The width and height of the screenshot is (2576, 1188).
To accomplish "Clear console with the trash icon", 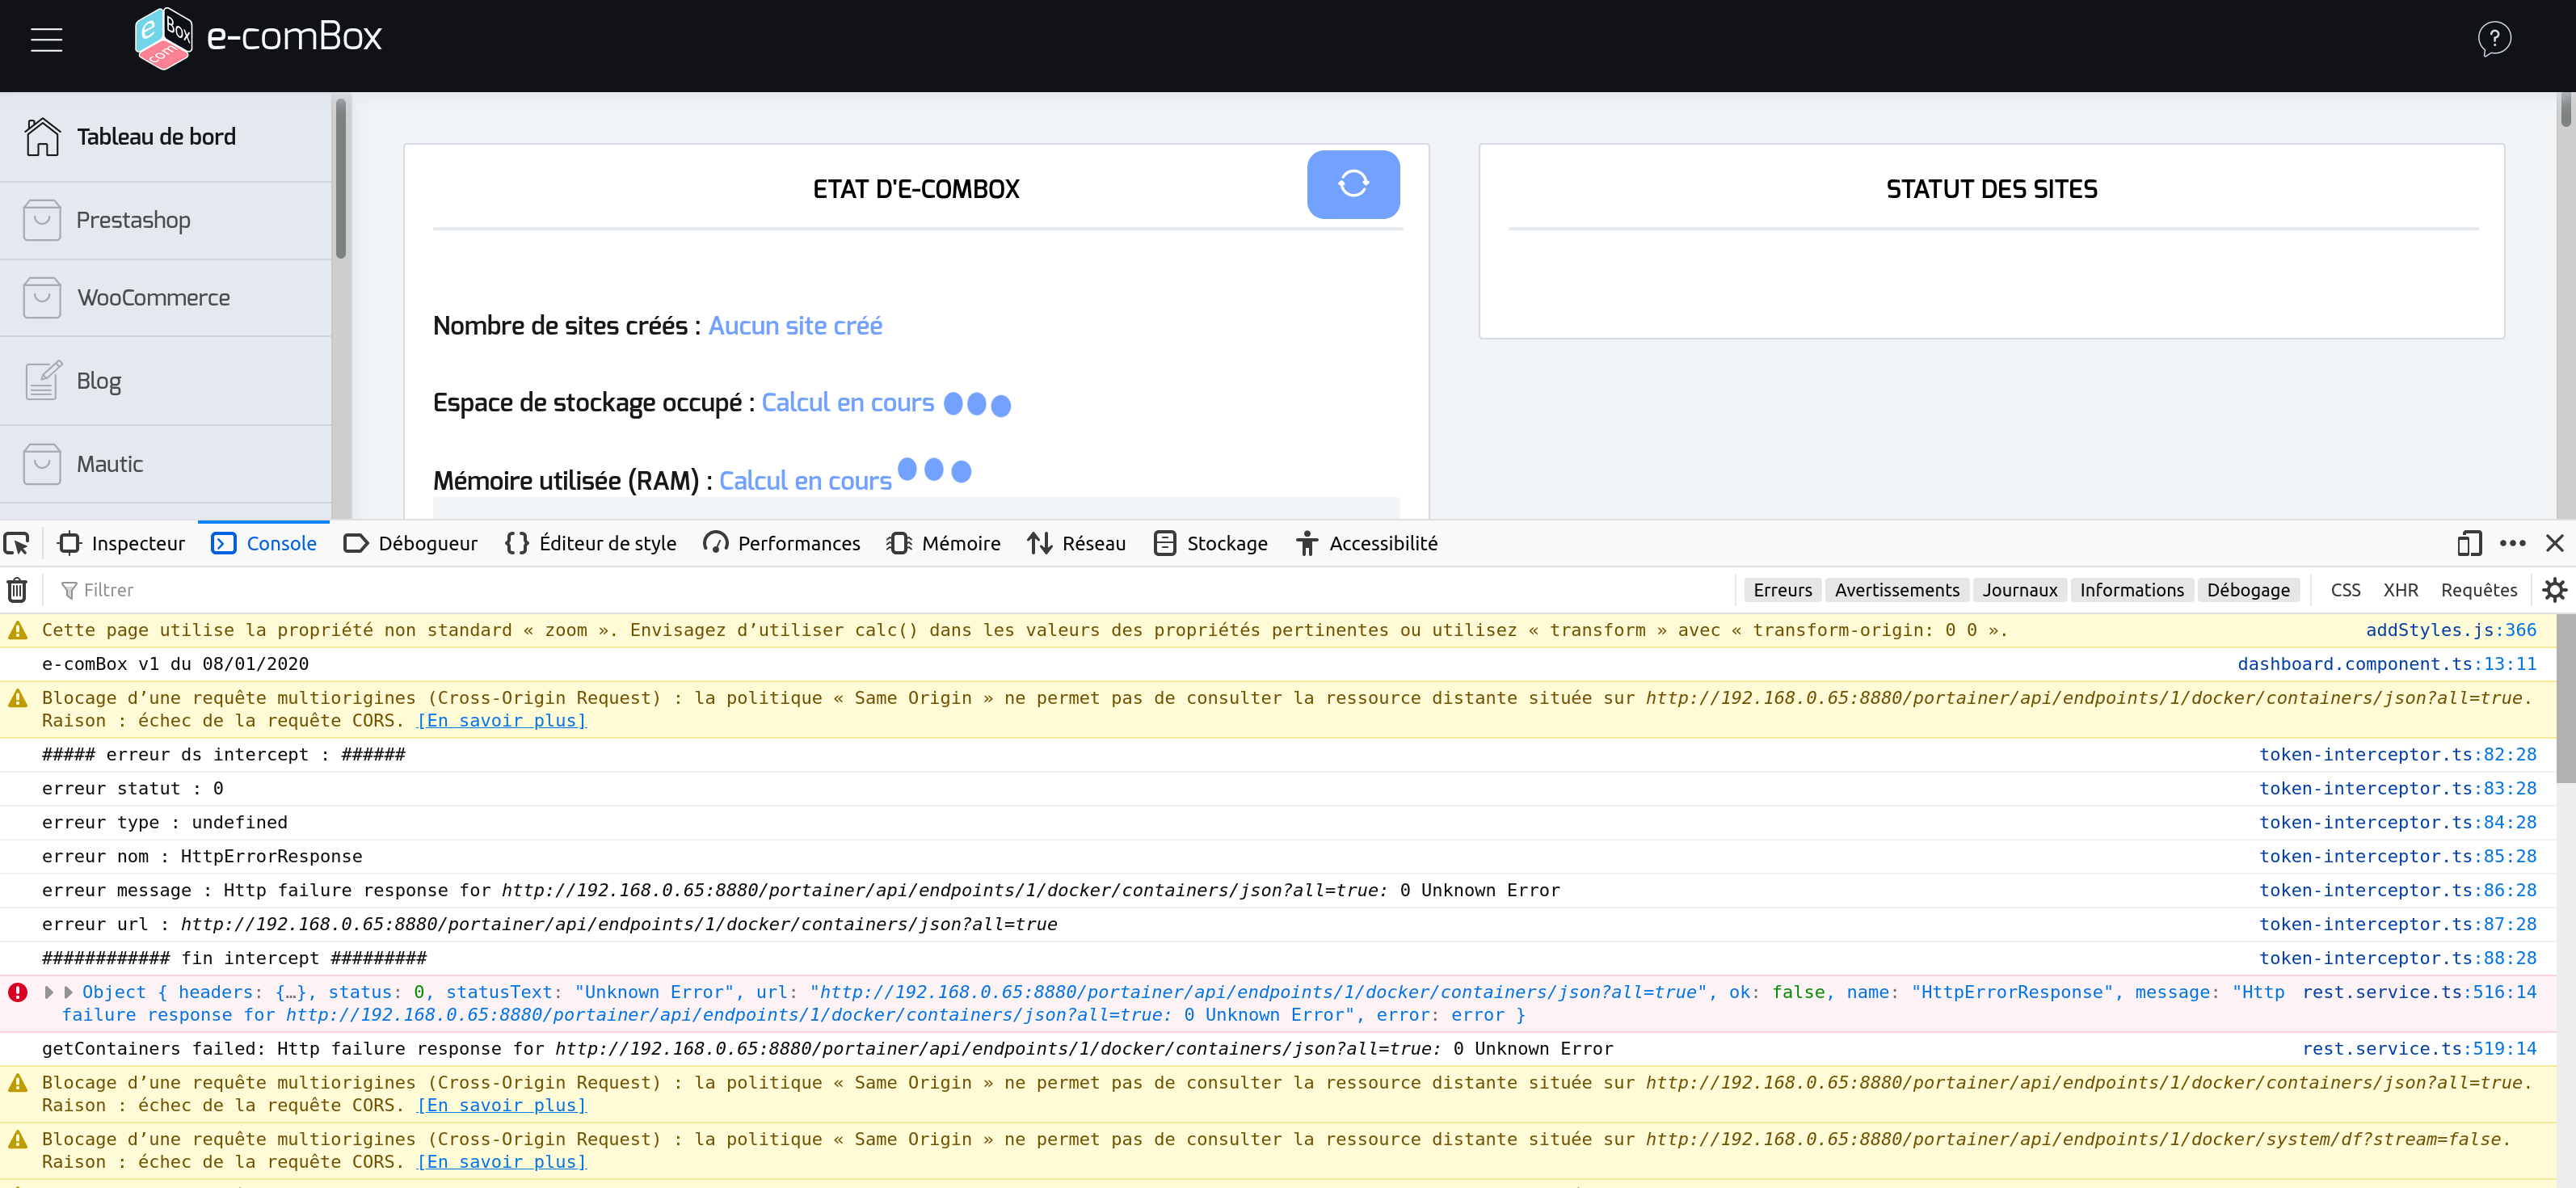I will click(x=17, y=590).
